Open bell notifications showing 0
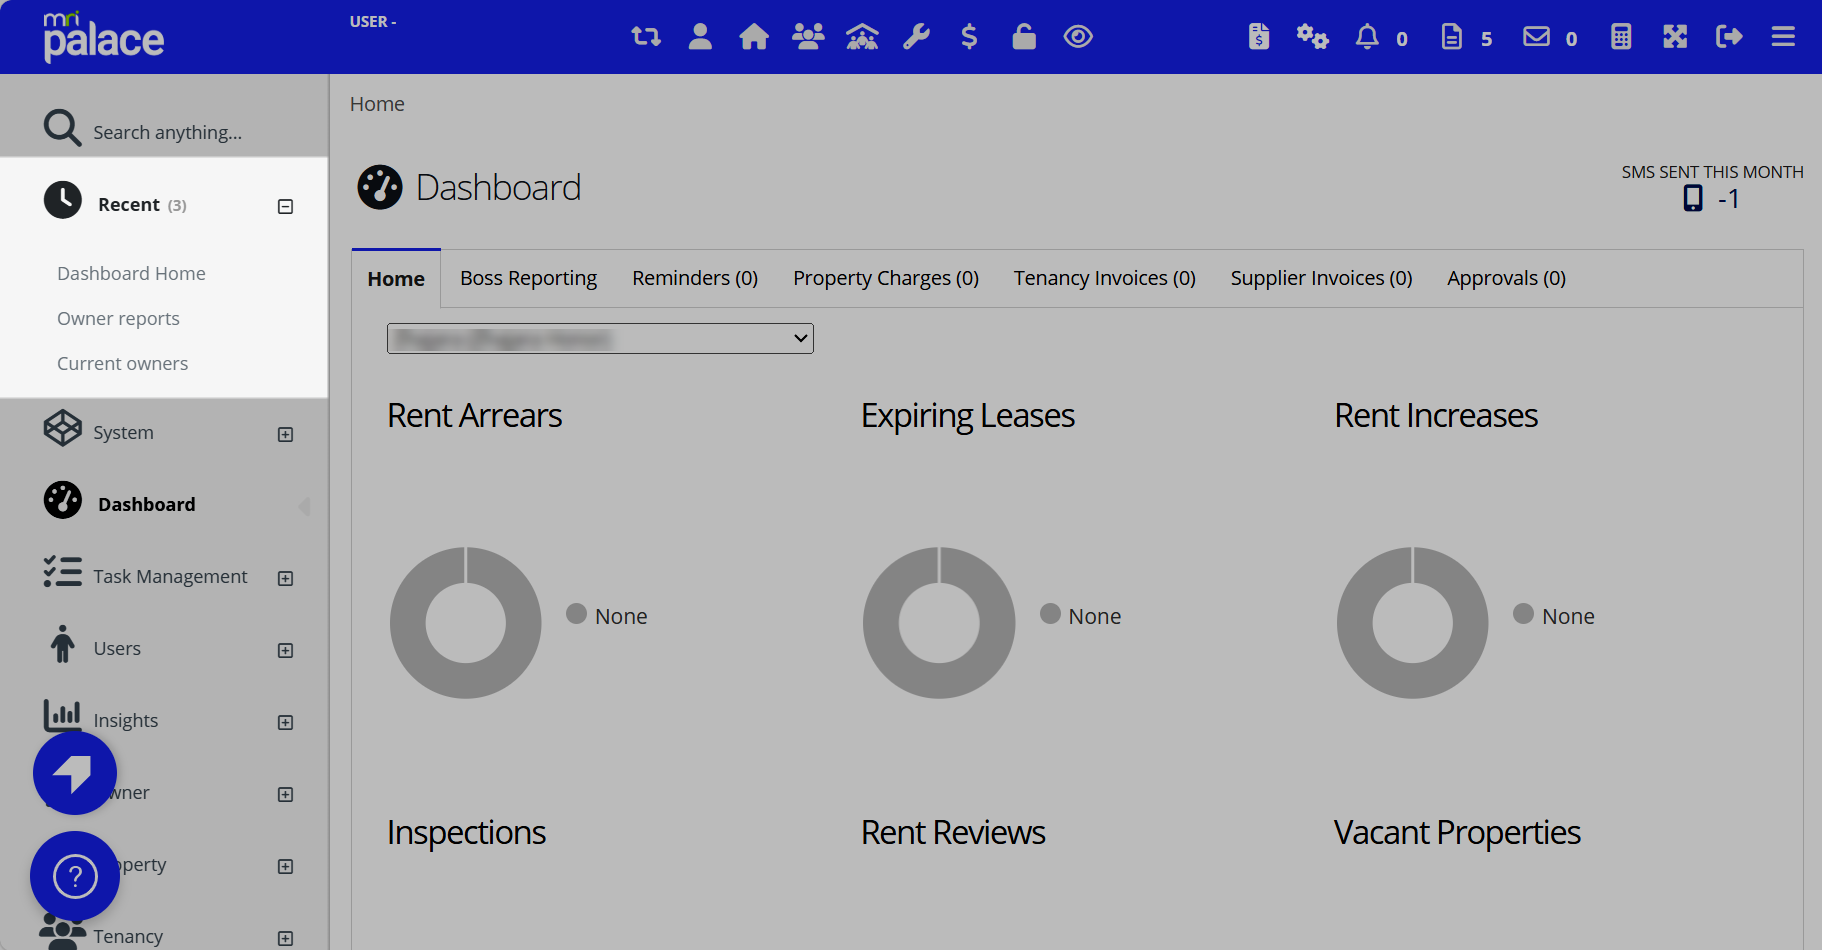1822x950 pixels. coord(1381,38)
